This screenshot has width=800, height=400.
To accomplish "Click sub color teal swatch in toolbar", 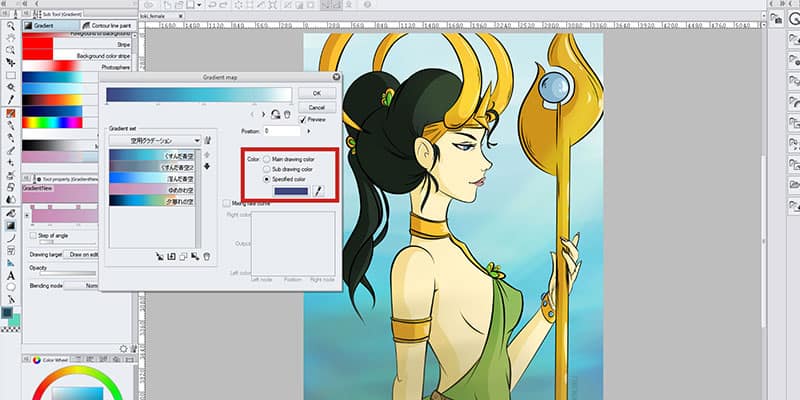I will (15, 320).
